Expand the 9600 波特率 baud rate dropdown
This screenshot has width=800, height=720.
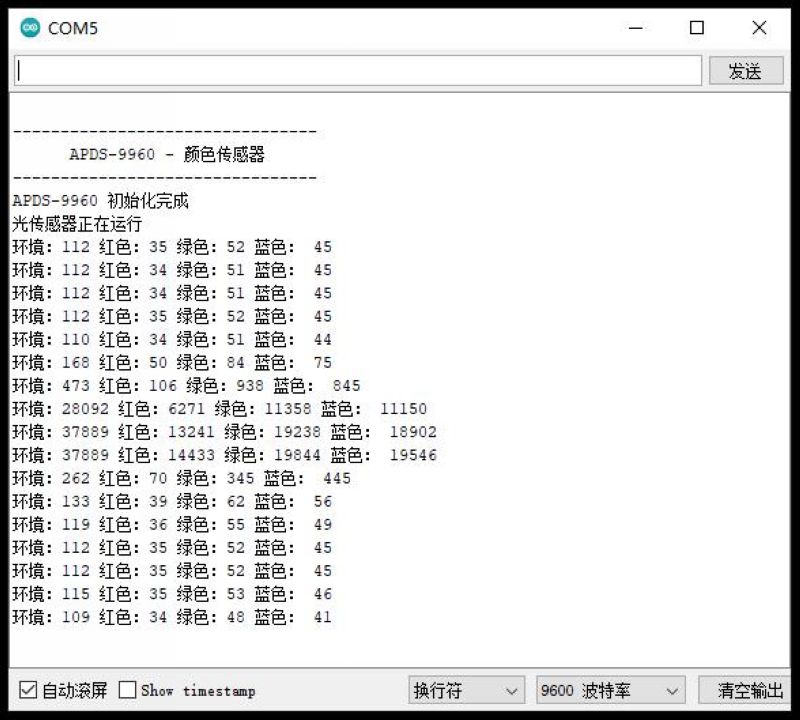tap(610, 690)
